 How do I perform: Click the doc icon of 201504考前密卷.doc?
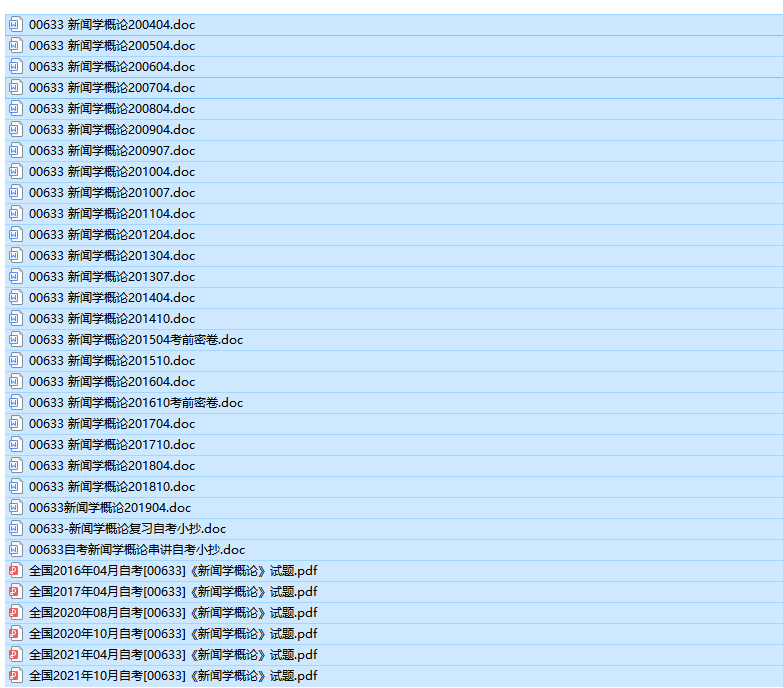[x=15, y=340]
